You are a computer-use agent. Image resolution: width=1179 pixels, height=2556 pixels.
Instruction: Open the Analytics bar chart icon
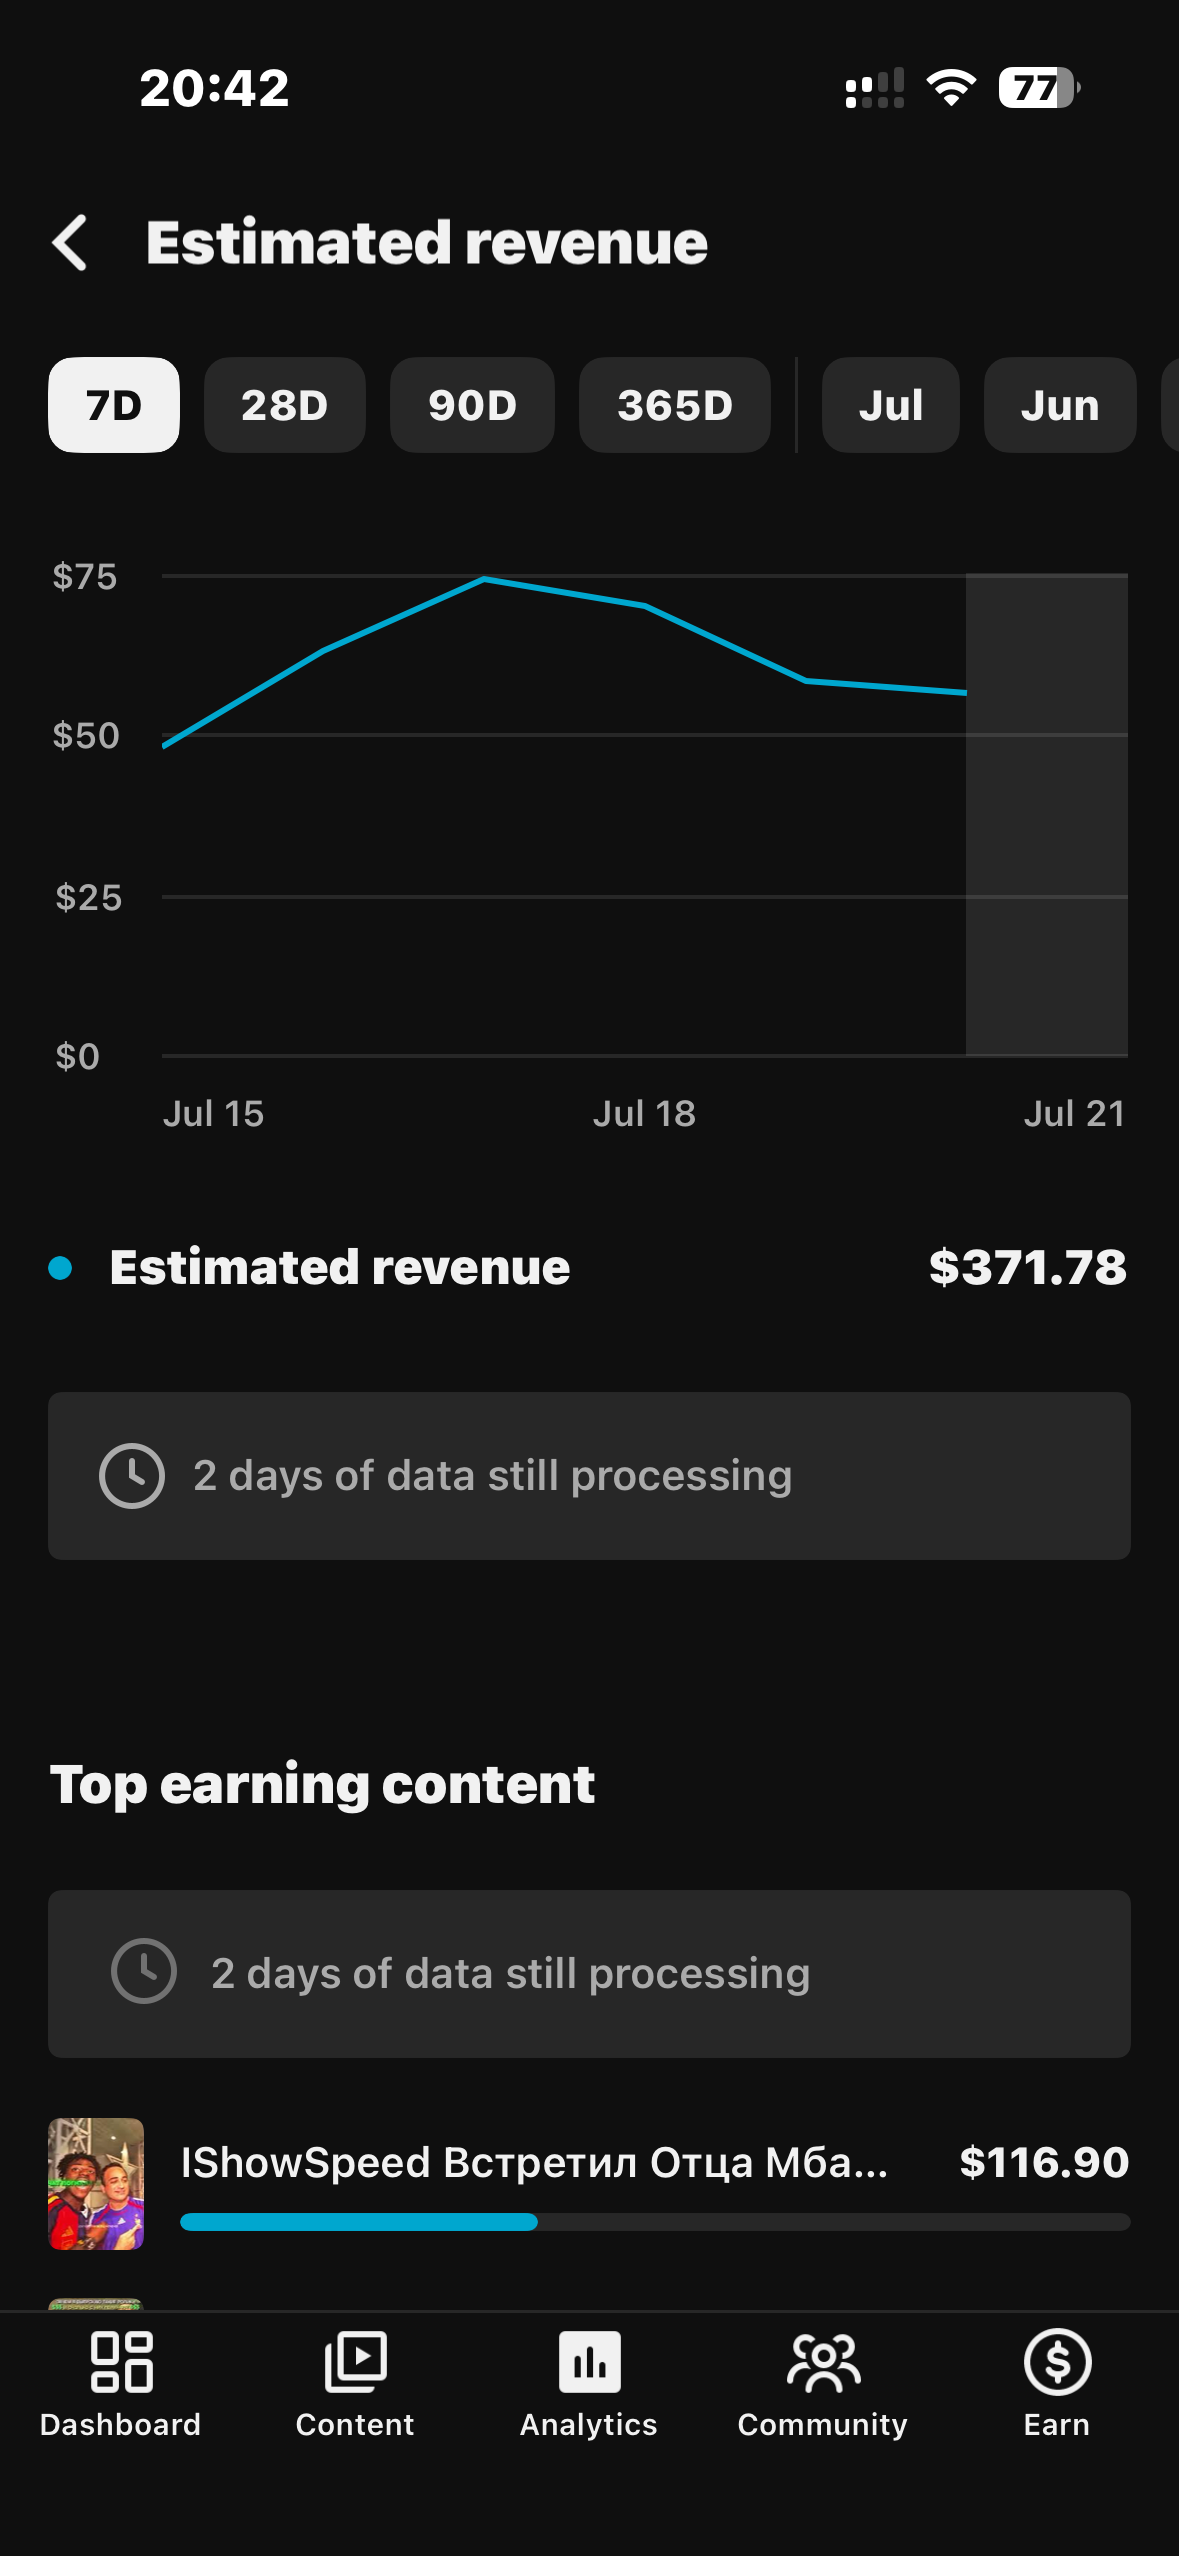click(x=589, y=2362)
